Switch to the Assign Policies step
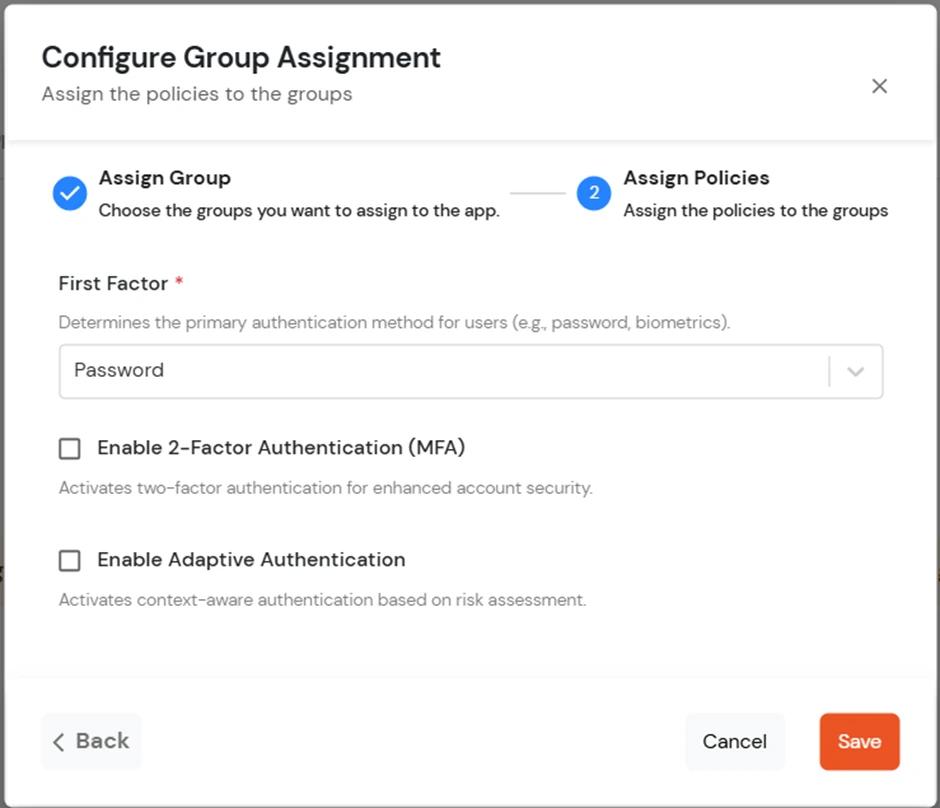940x808 pixels. [696, 178]
